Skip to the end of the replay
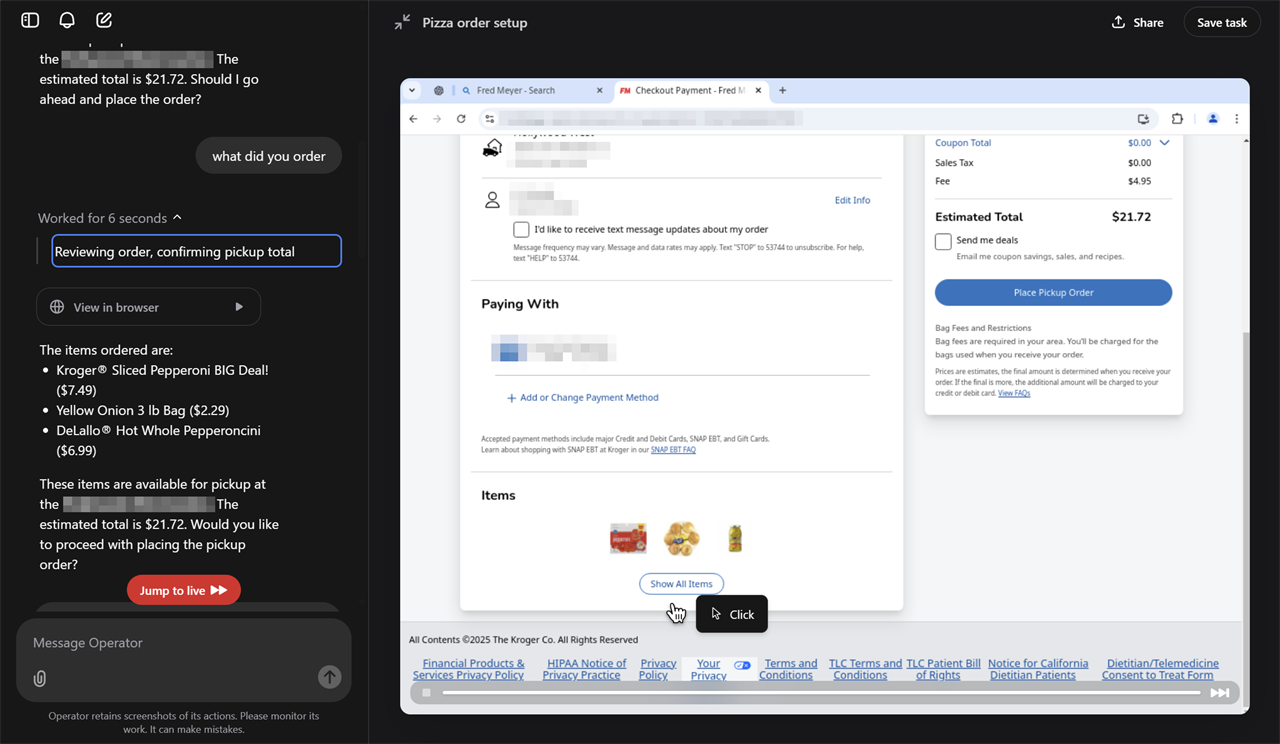 1220,692
